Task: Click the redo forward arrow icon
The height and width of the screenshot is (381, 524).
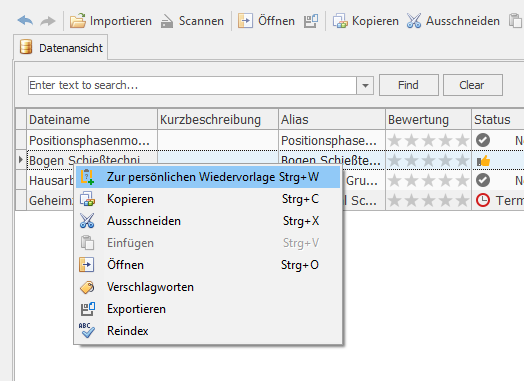Action: [47, 21]
